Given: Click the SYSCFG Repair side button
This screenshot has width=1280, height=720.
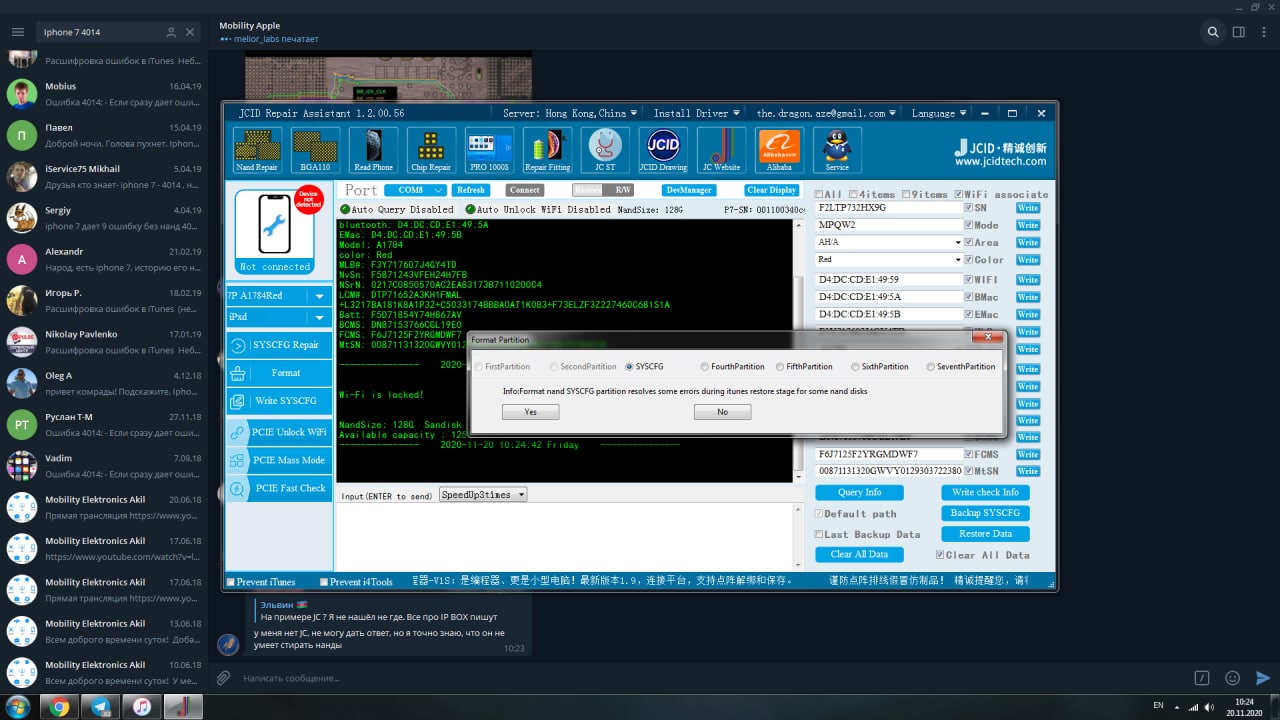Looking at the screenshot, I should tap(278, 345).
